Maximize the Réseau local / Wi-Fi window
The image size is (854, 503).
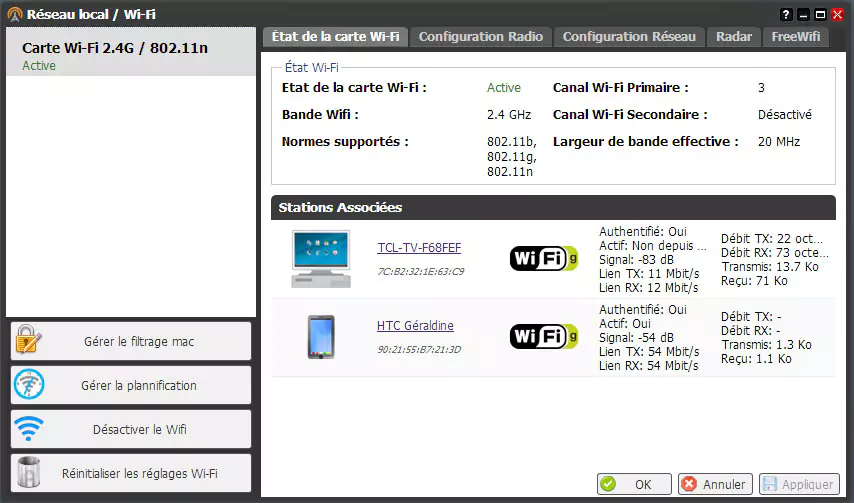pyautogui.click(x=821, y=15)
